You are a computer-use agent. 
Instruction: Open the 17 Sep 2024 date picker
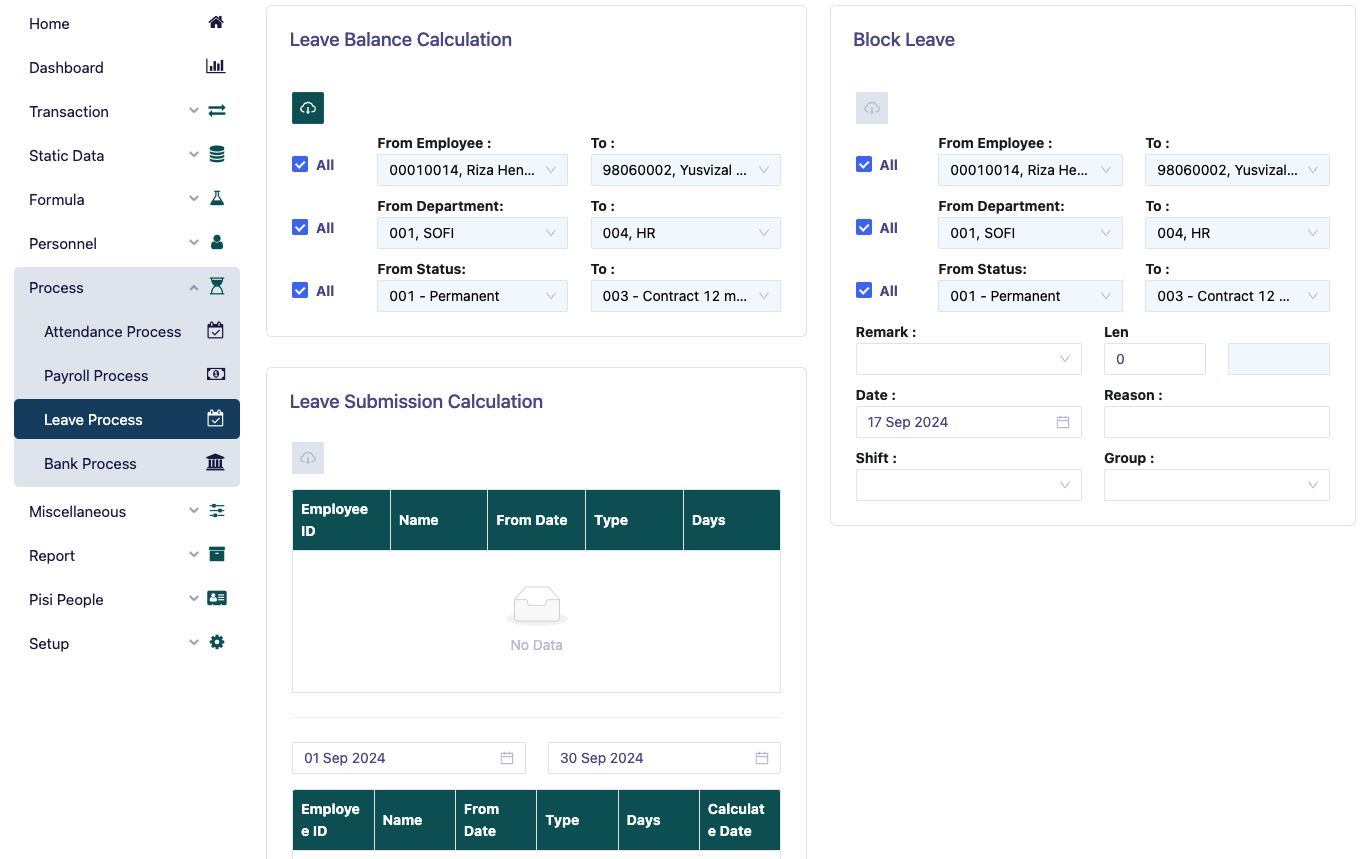pyautogui.click(x=967, y=421)
